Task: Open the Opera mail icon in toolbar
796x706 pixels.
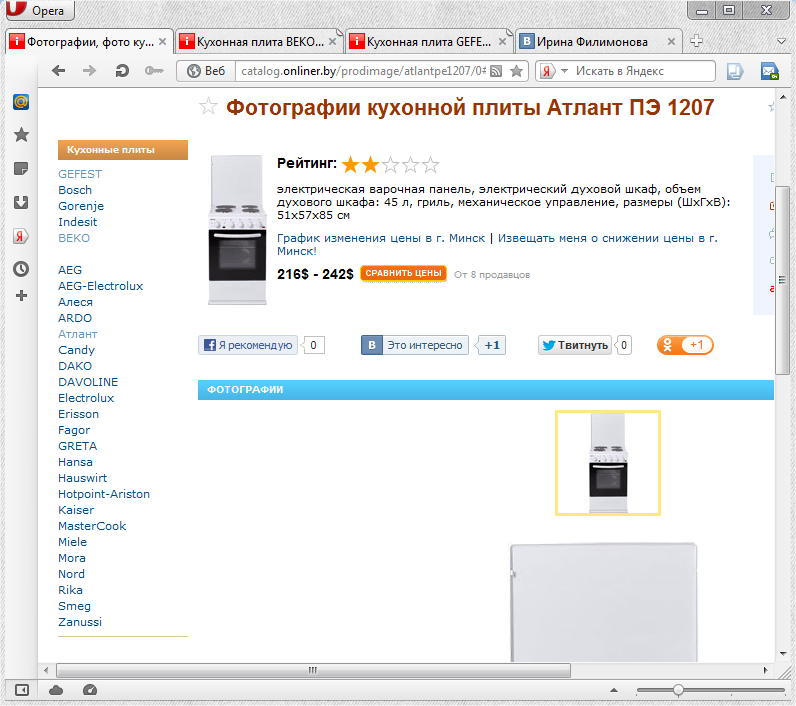Action: [x=770, y=71]
